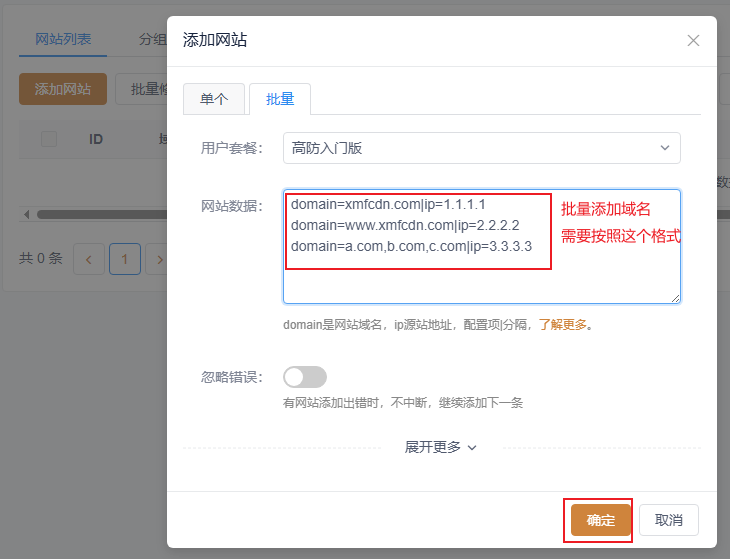The width and height of the screenshot is (730, 559).
Task: Click the 共 0 条 total count
Action: [x=41, y=258]
